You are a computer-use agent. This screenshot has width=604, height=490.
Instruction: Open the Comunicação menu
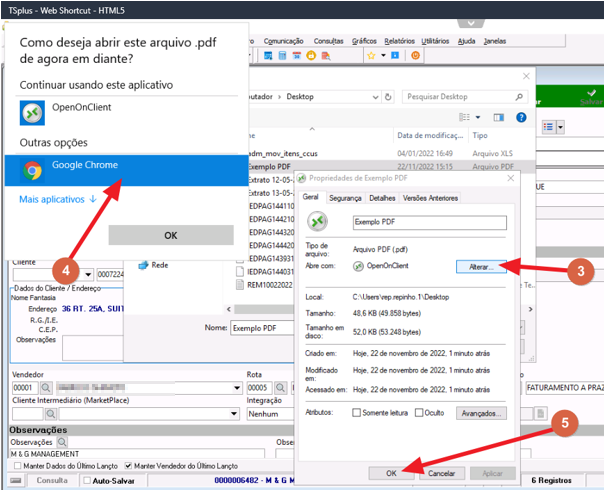[x=284, y=41]
